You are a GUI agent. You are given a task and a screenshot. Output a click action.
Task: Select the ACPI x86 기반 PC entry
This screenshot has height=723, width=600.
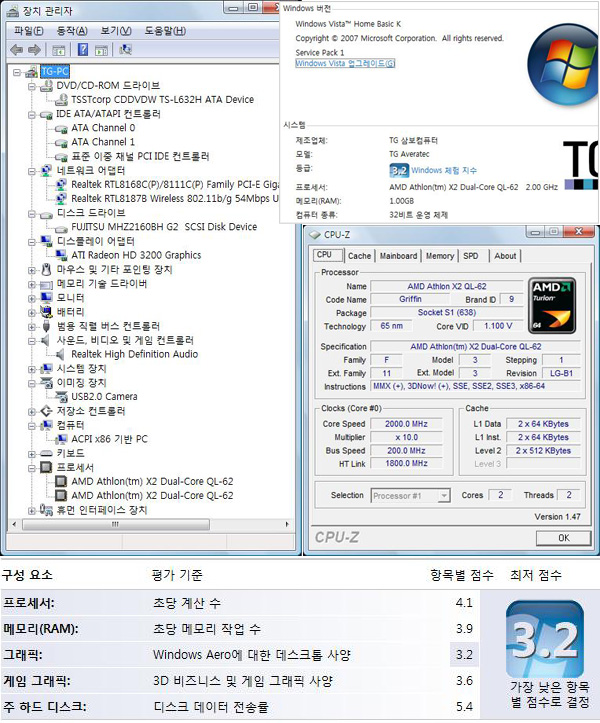[x=109, y=439]
